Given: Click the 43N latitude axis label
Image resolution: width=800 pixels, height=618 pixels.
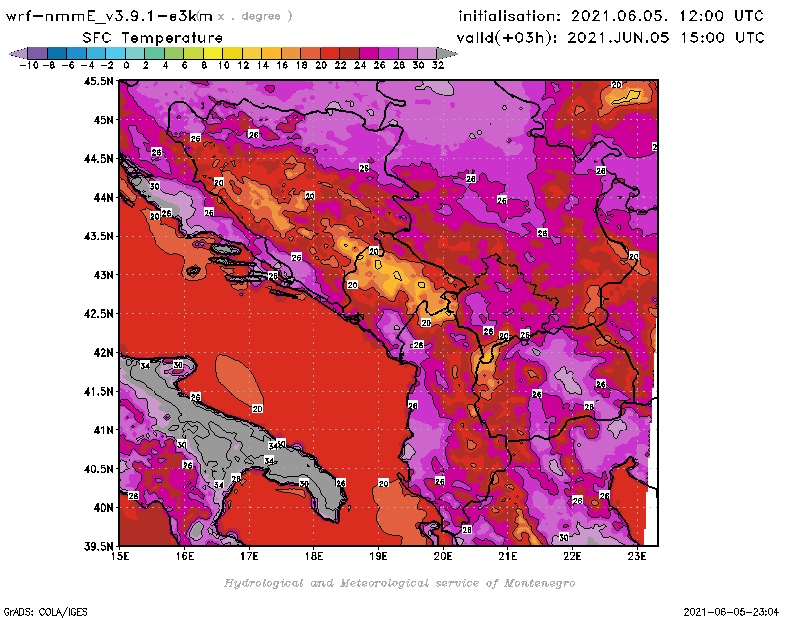Looking at the screenshot, I should point(103,275).
